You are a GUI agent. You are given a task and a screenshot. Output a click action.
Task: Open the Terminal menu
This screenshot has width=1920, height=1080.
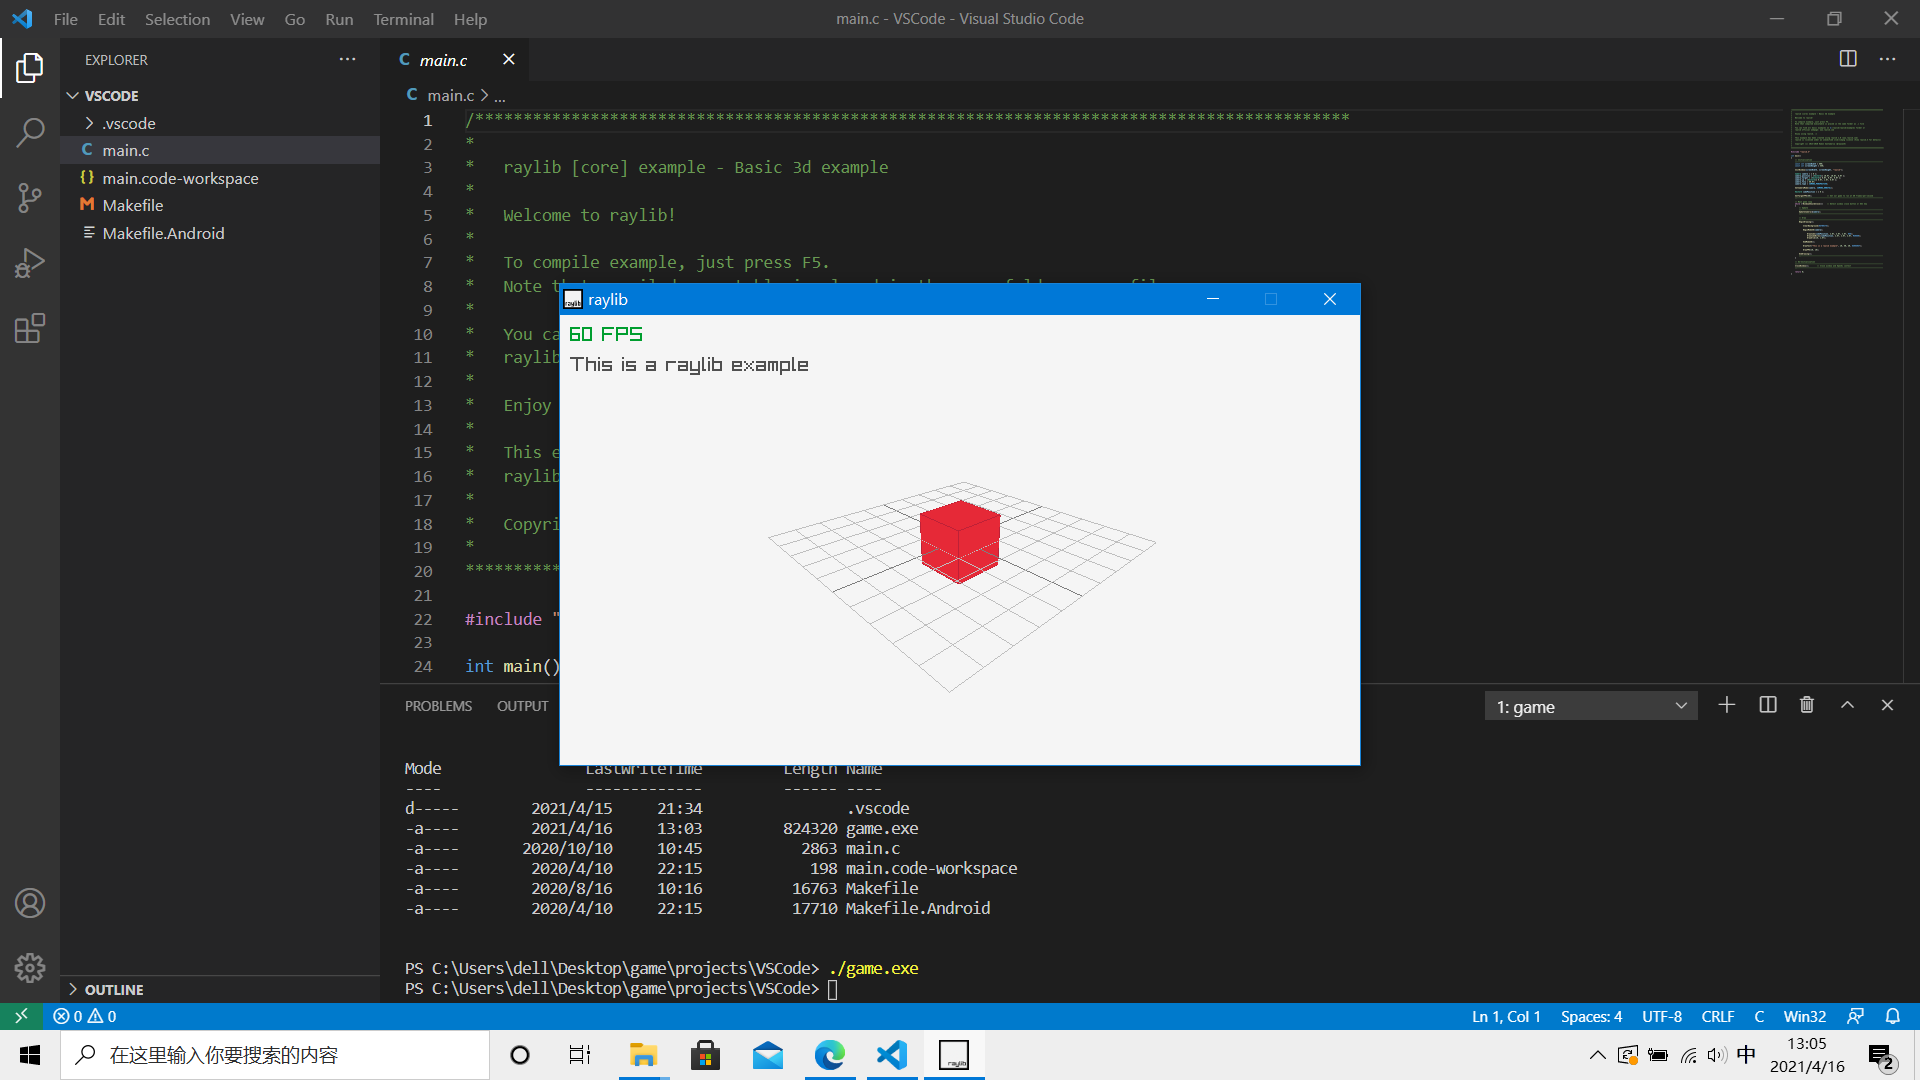(403, 19)
